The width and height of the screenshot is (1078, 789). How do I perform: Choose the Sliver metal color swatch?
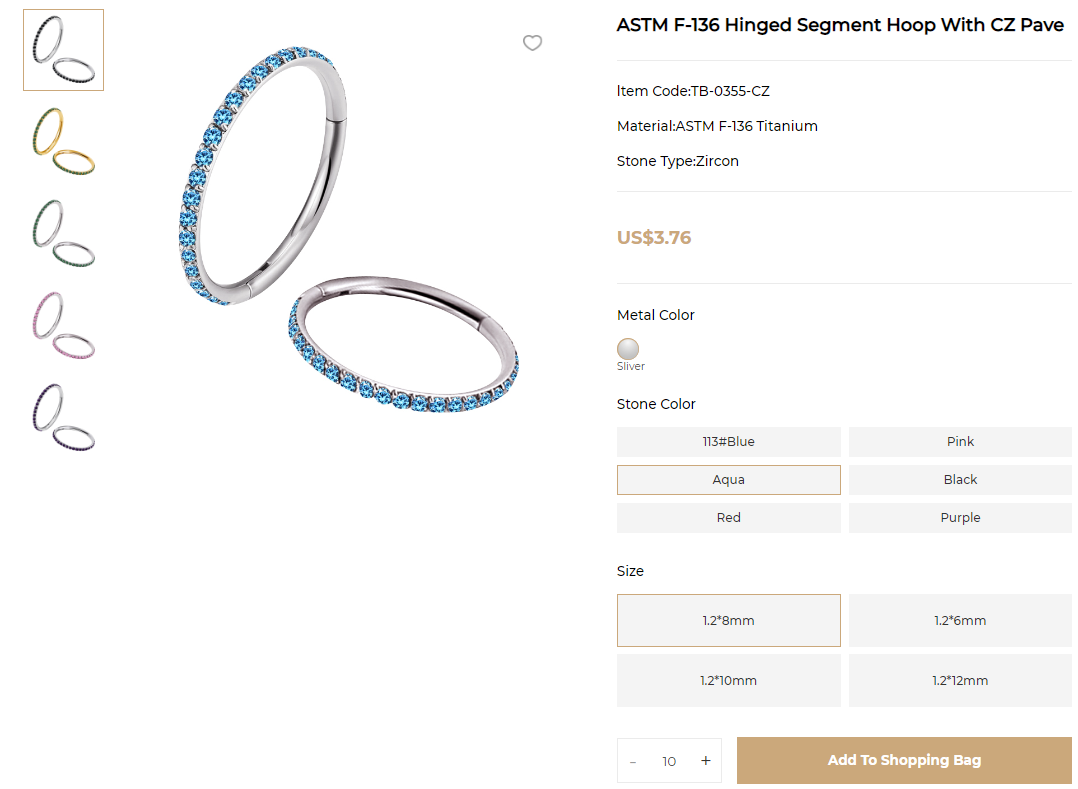(628, 349)
